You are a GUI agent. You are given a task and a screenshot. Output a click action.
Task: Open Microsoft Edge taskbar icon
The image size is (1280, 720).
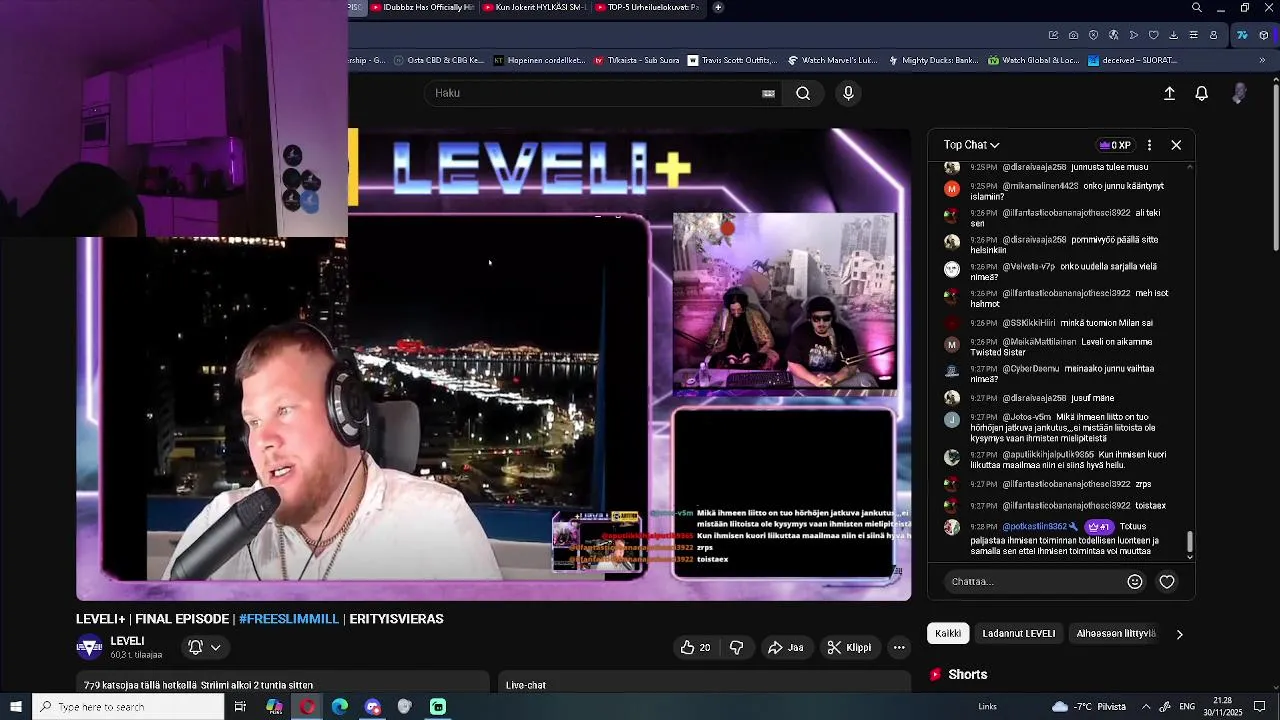coord(340,707)
